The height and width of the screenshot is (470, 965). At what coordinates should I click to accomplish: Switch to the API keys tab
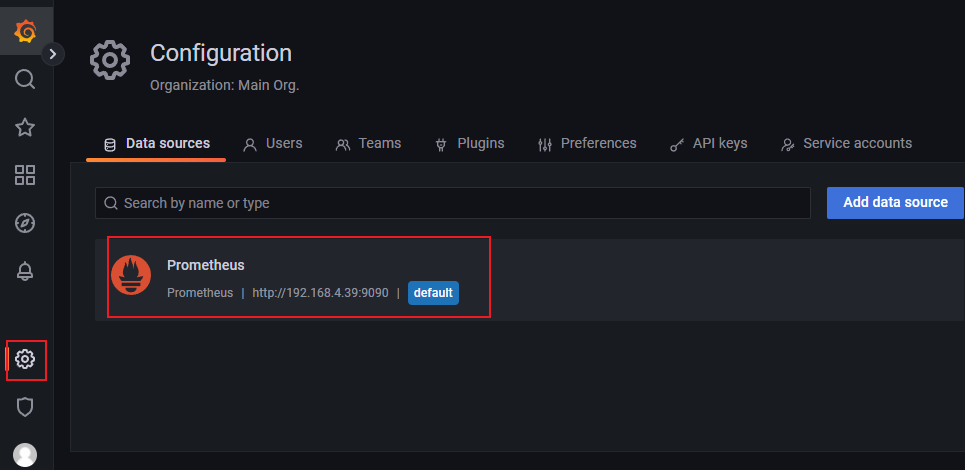[x=708, y=144]
